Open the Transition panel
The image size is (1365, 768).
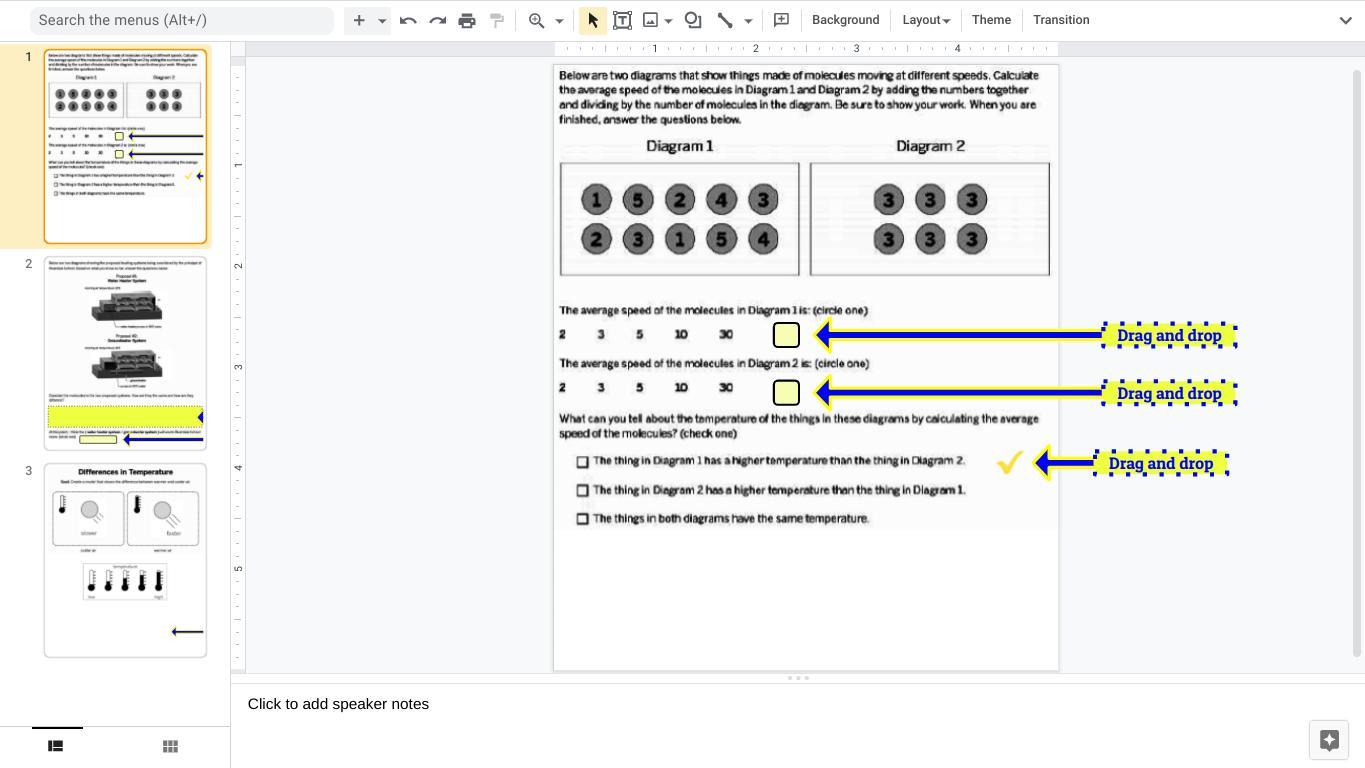[1061, 20]
